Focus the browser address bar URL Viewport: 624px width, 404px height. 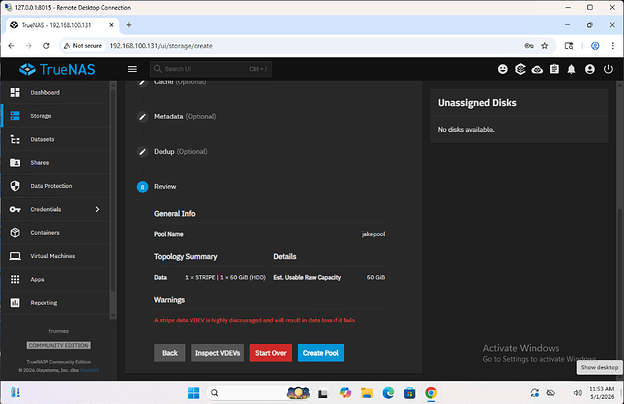[x=161, y=46]
